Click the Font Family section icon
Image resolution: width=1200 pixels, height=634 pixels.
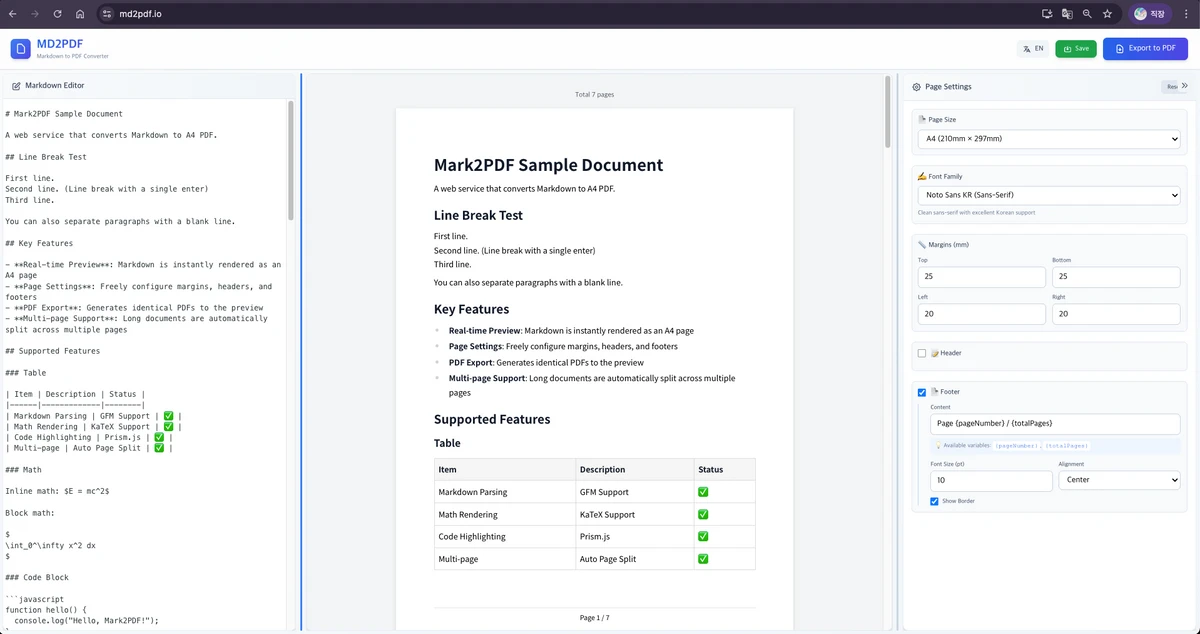coord(922,176)
